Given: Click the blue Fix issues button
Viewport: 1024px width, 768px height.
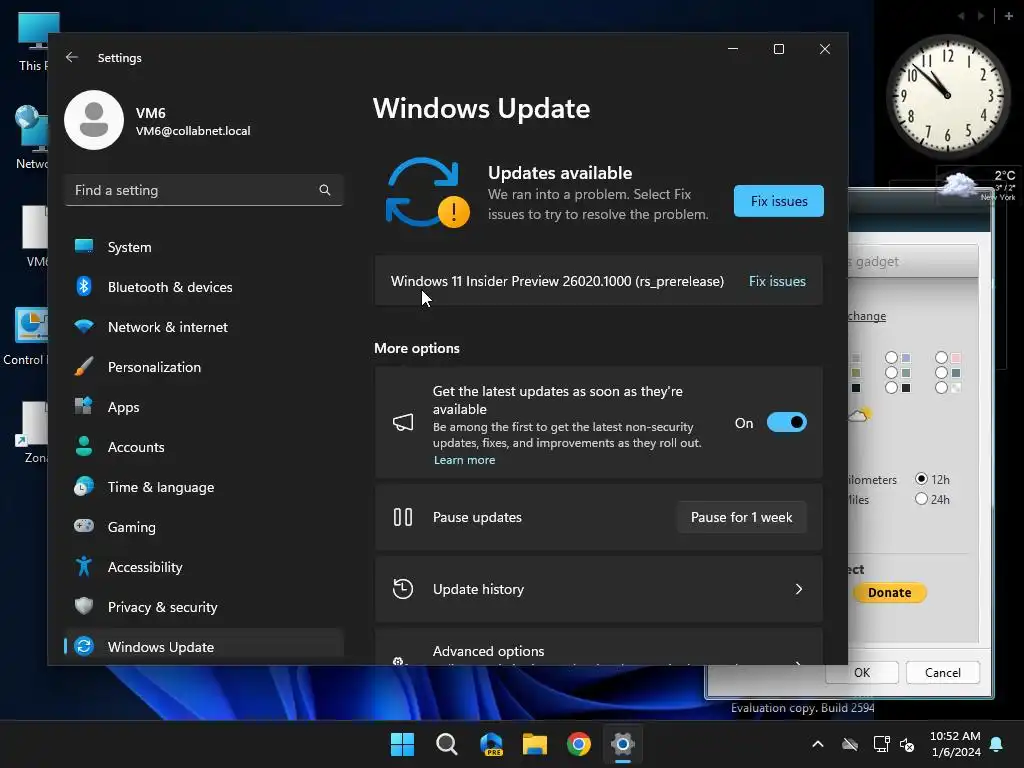Looking at the screenshot, I should 778,201.
